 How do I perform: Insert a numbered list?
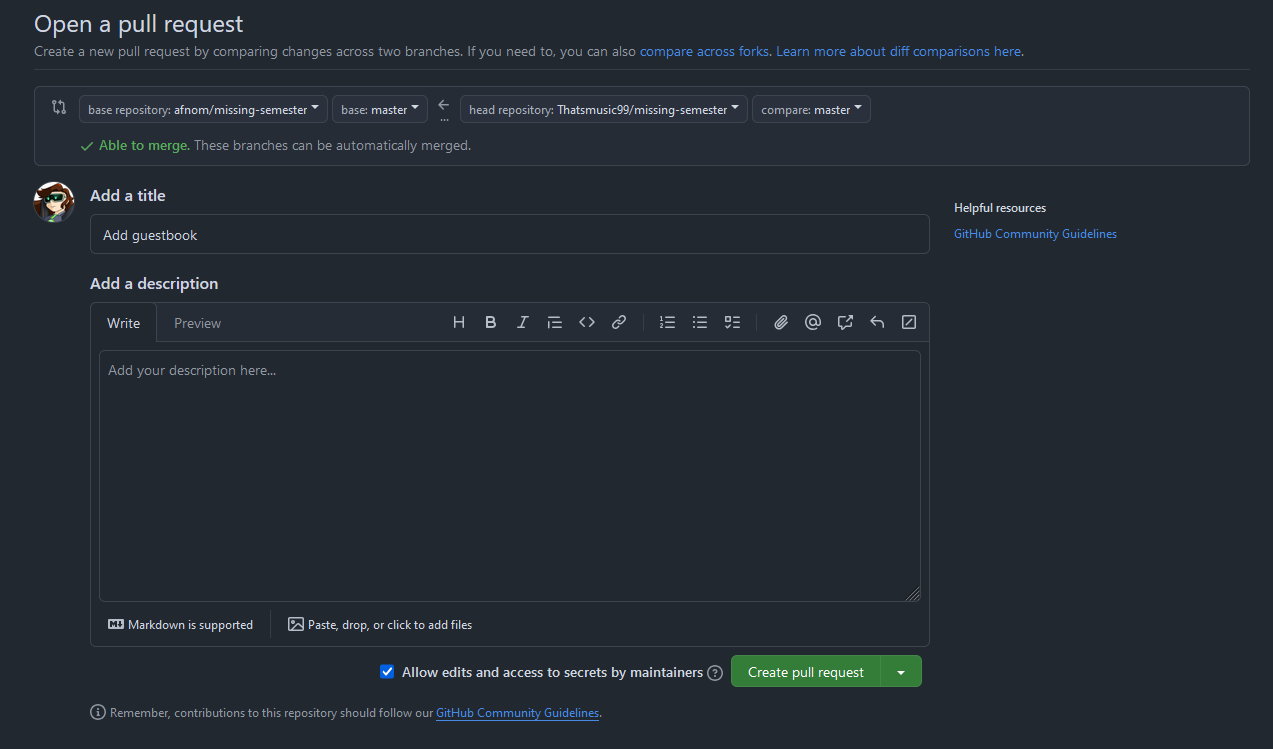coord(667,321)
